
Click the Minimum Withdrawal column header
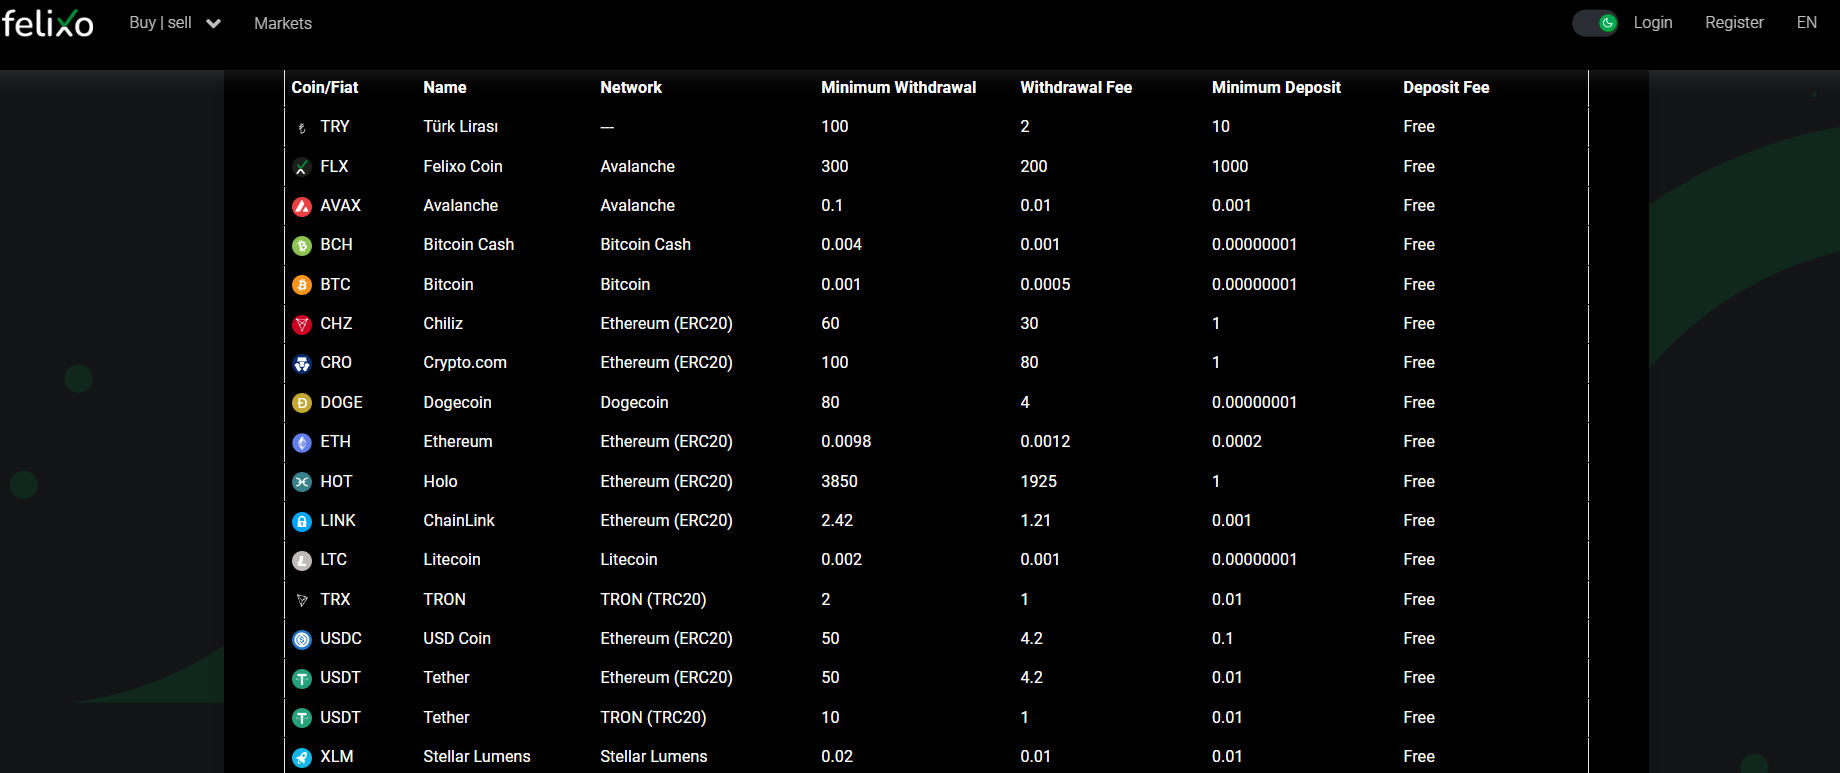point(899,87)
